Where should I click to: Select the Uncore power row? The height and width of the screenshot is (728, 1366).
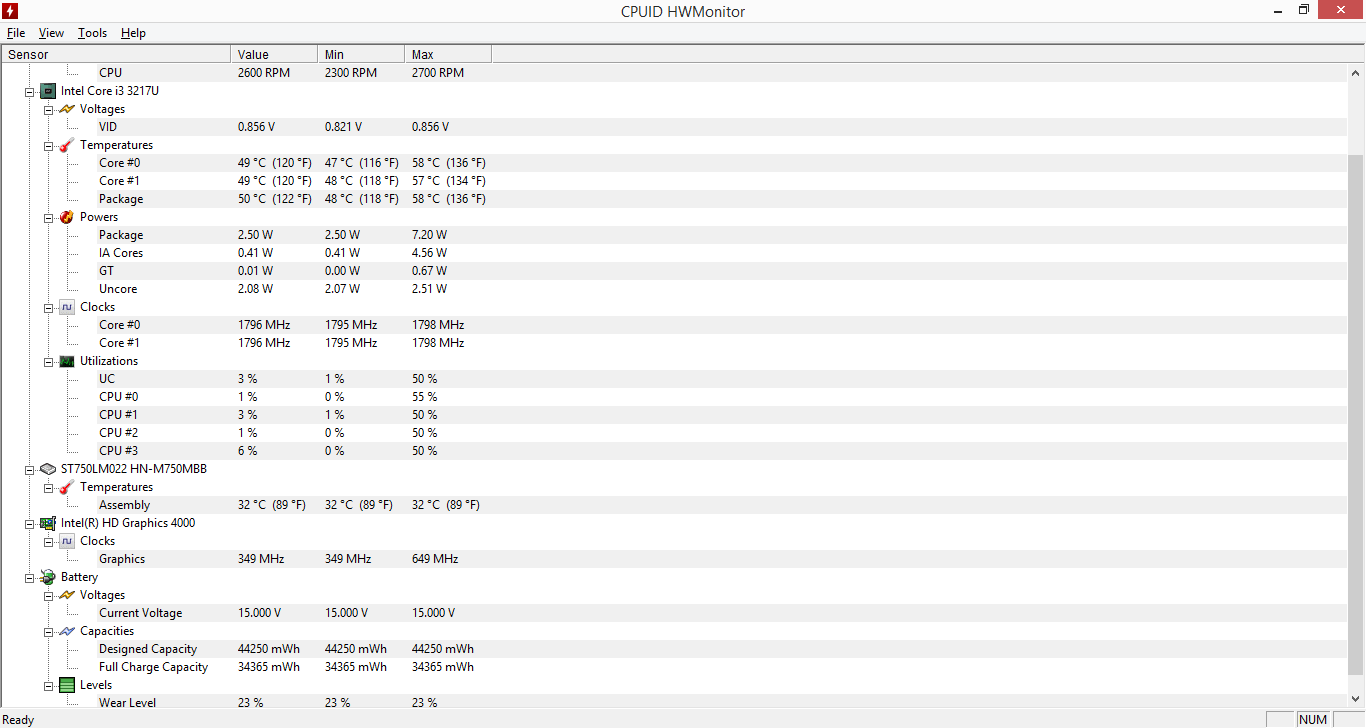[x=674, y=289]
